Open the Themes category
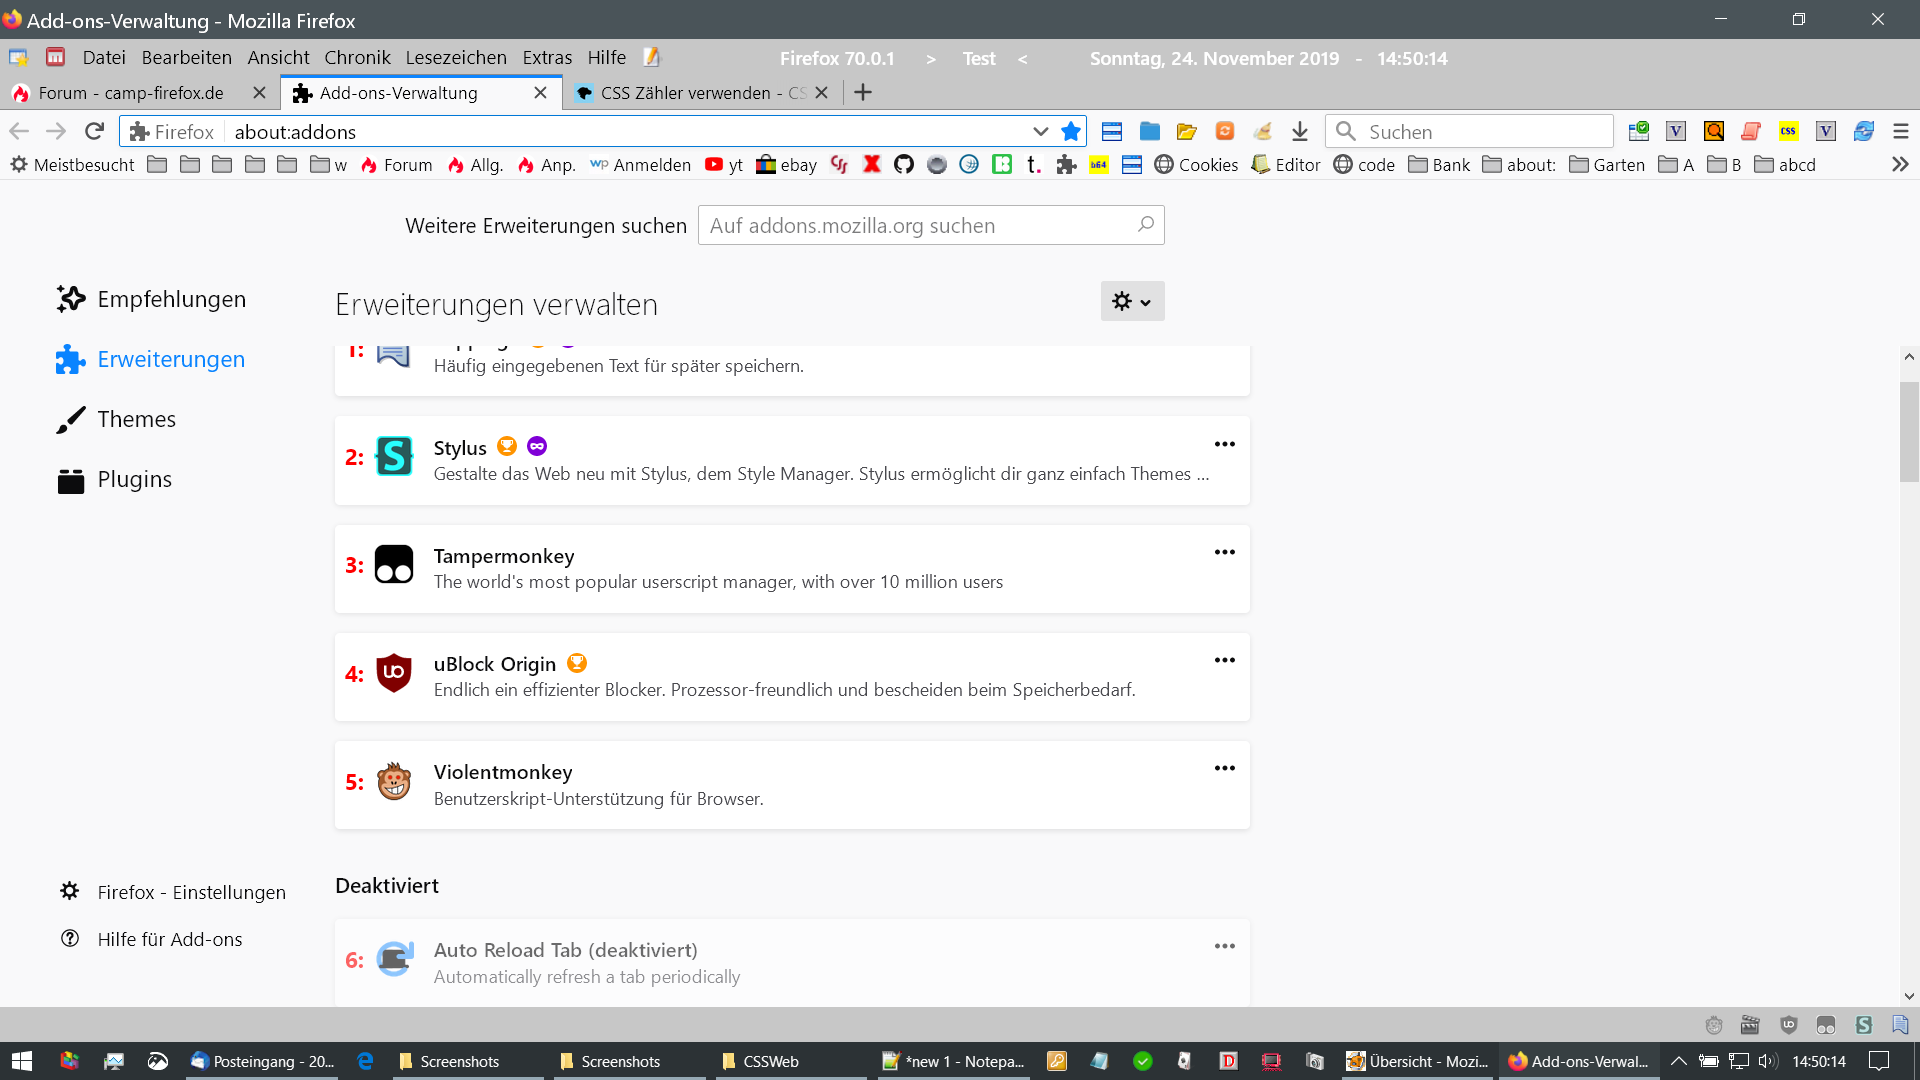This screenshot has height=1080, width=1920. [x=136, y=419]
